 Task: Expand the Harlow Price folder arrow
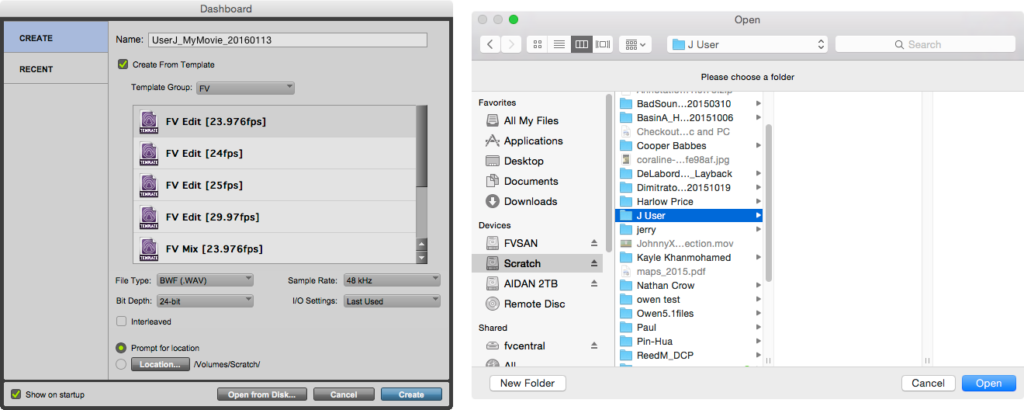758,202
